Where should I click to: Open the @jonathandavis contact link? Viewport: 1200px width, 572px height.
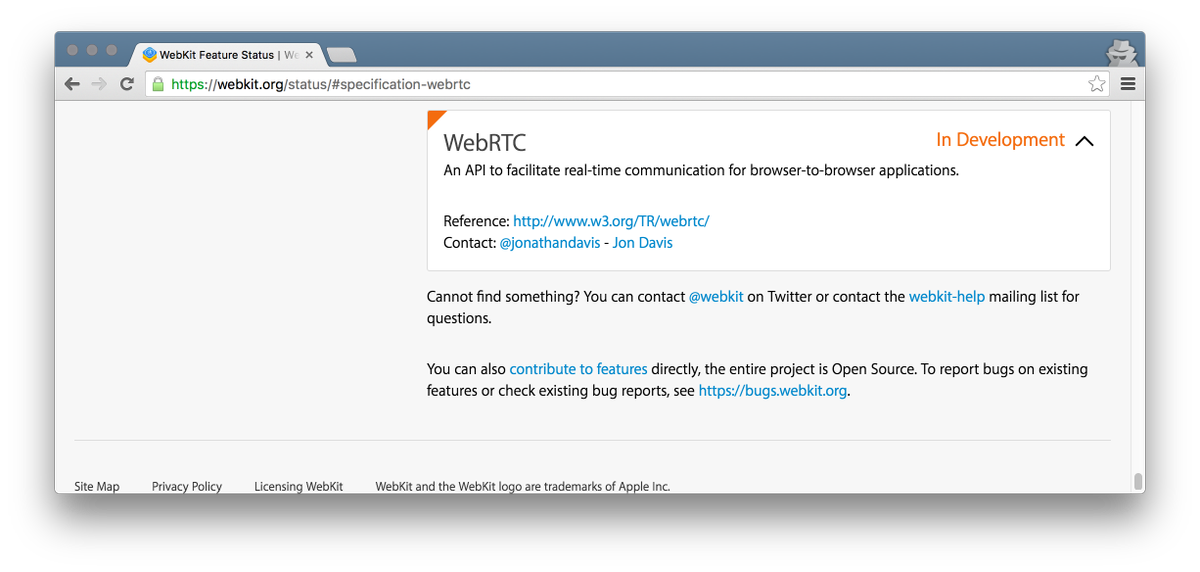(x=549, y=243)
